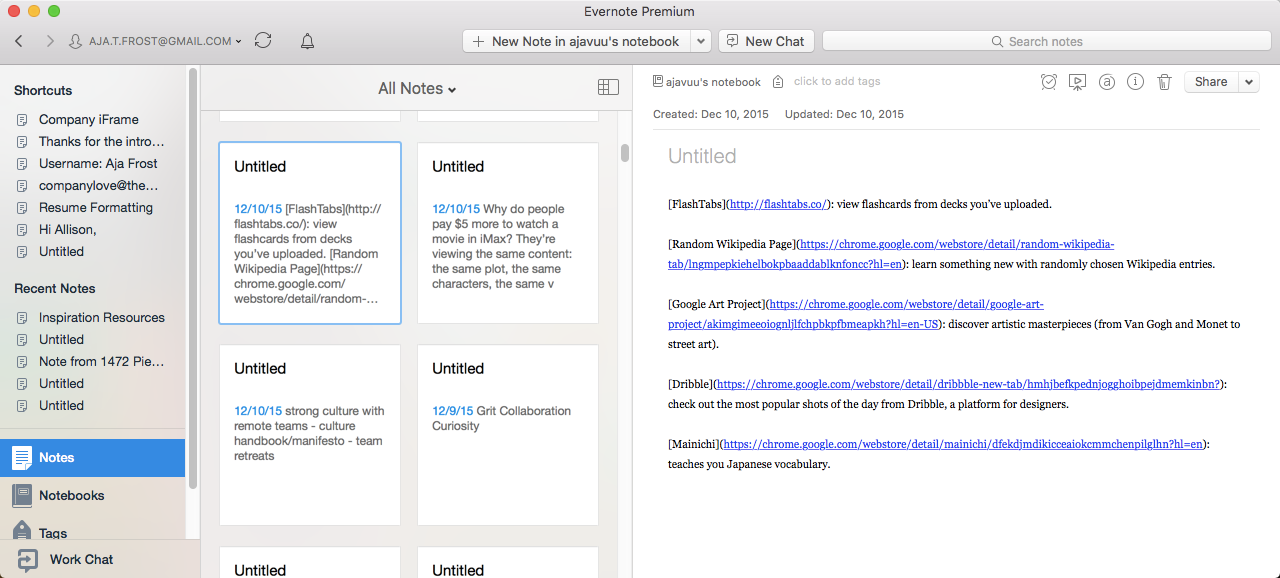Select the strong culture note card

[310, 435]
